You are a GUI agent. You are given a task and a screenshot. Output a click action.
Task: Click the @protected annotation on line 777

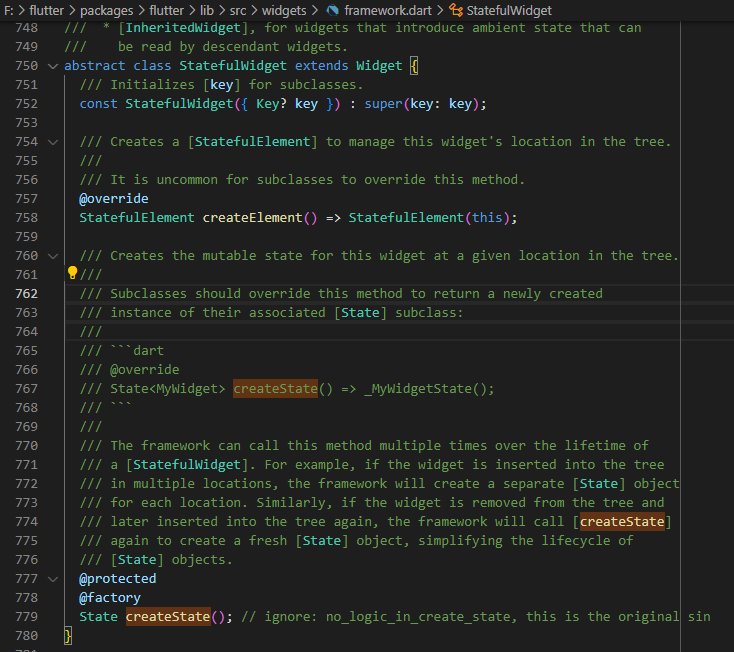click(x=117, y=579)
